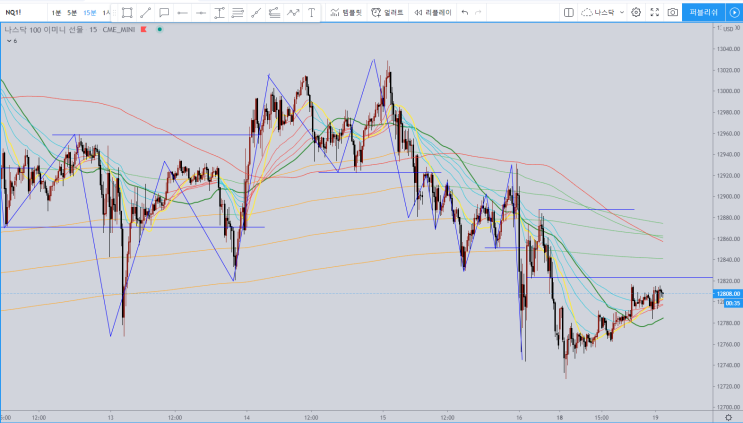This screenshot has height=423, width=743.
Task: Select the price range I-beam tool
Action: 219,13
